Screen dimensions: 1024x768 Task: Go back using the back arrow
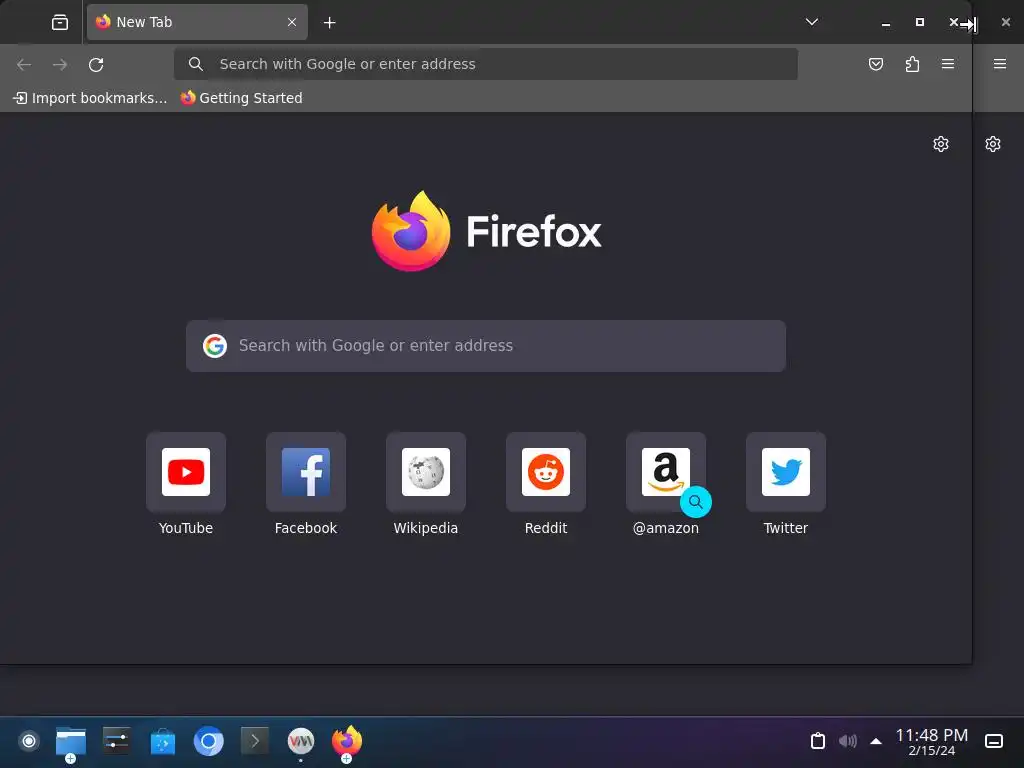coord(24,64)
